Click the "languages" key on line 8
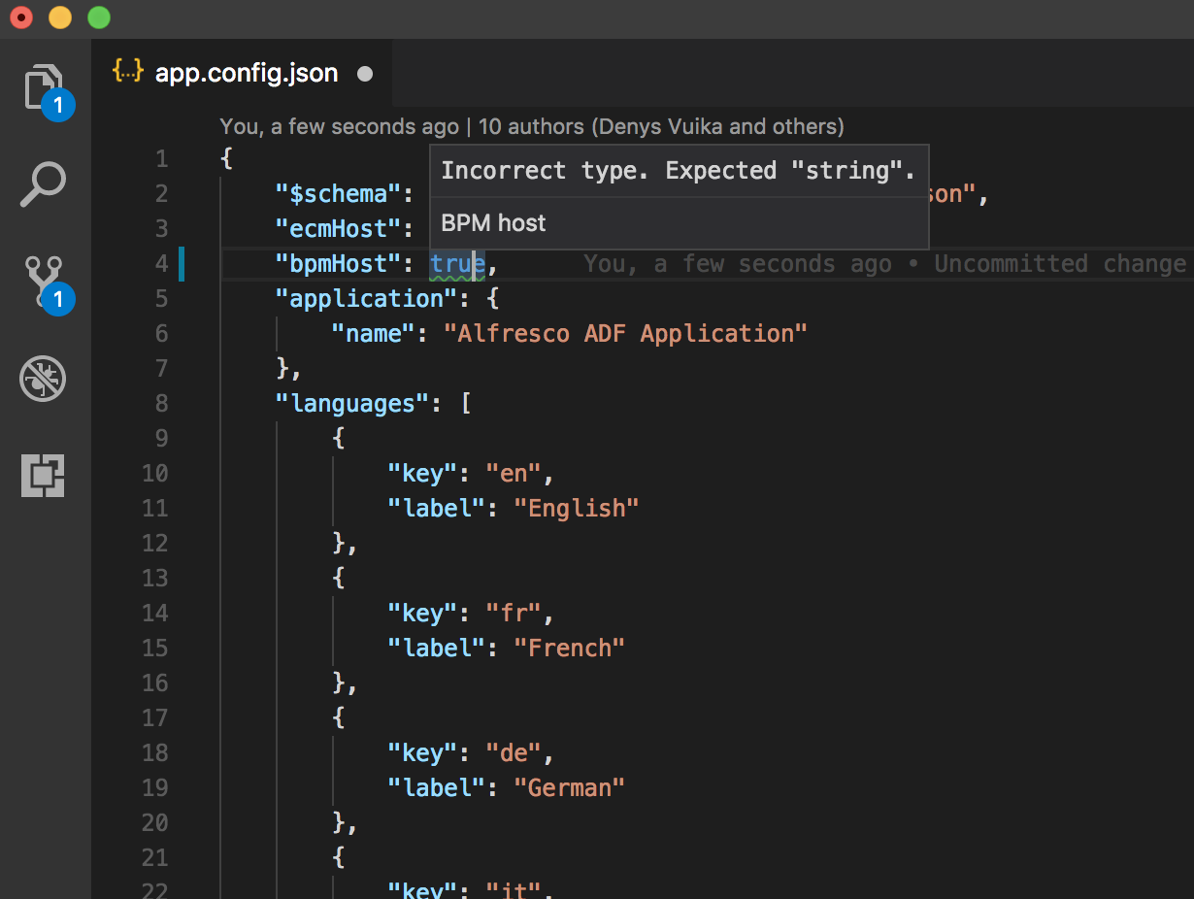Image resolution: width=1194 pixels, height=899 pixels. point(353,403)
